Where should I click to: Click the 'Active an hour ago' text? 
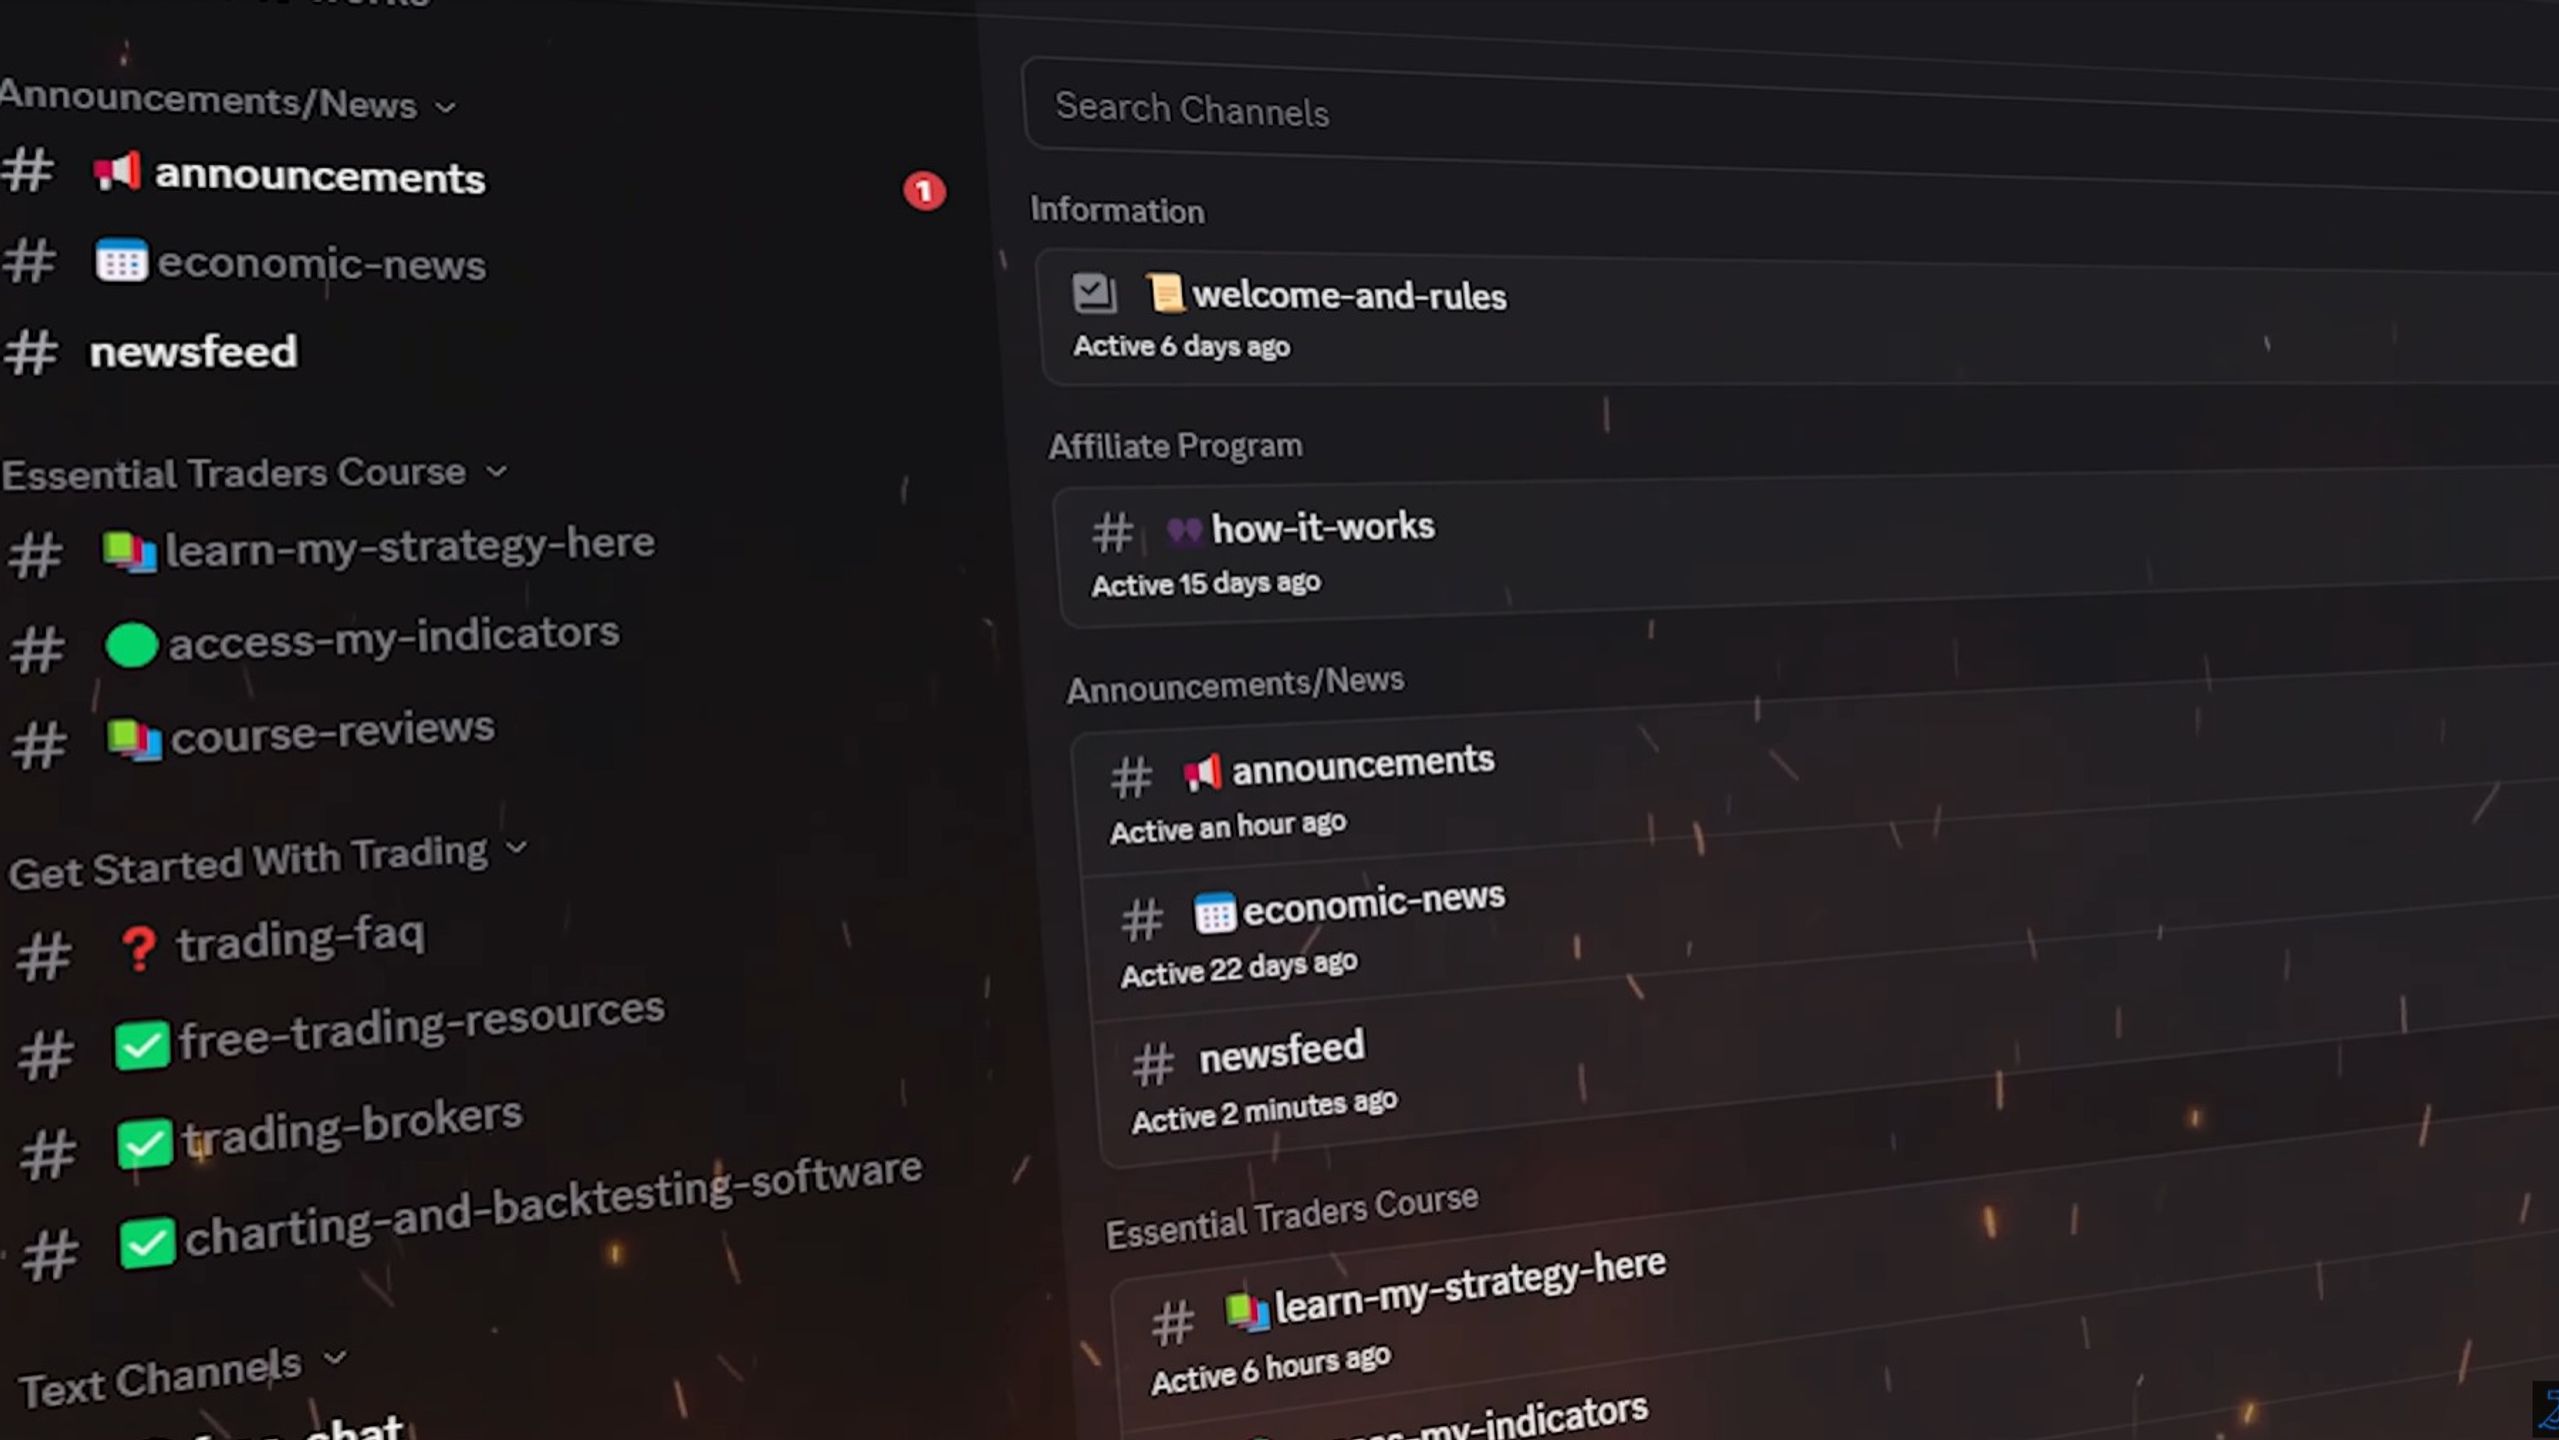coord(1228,827)
